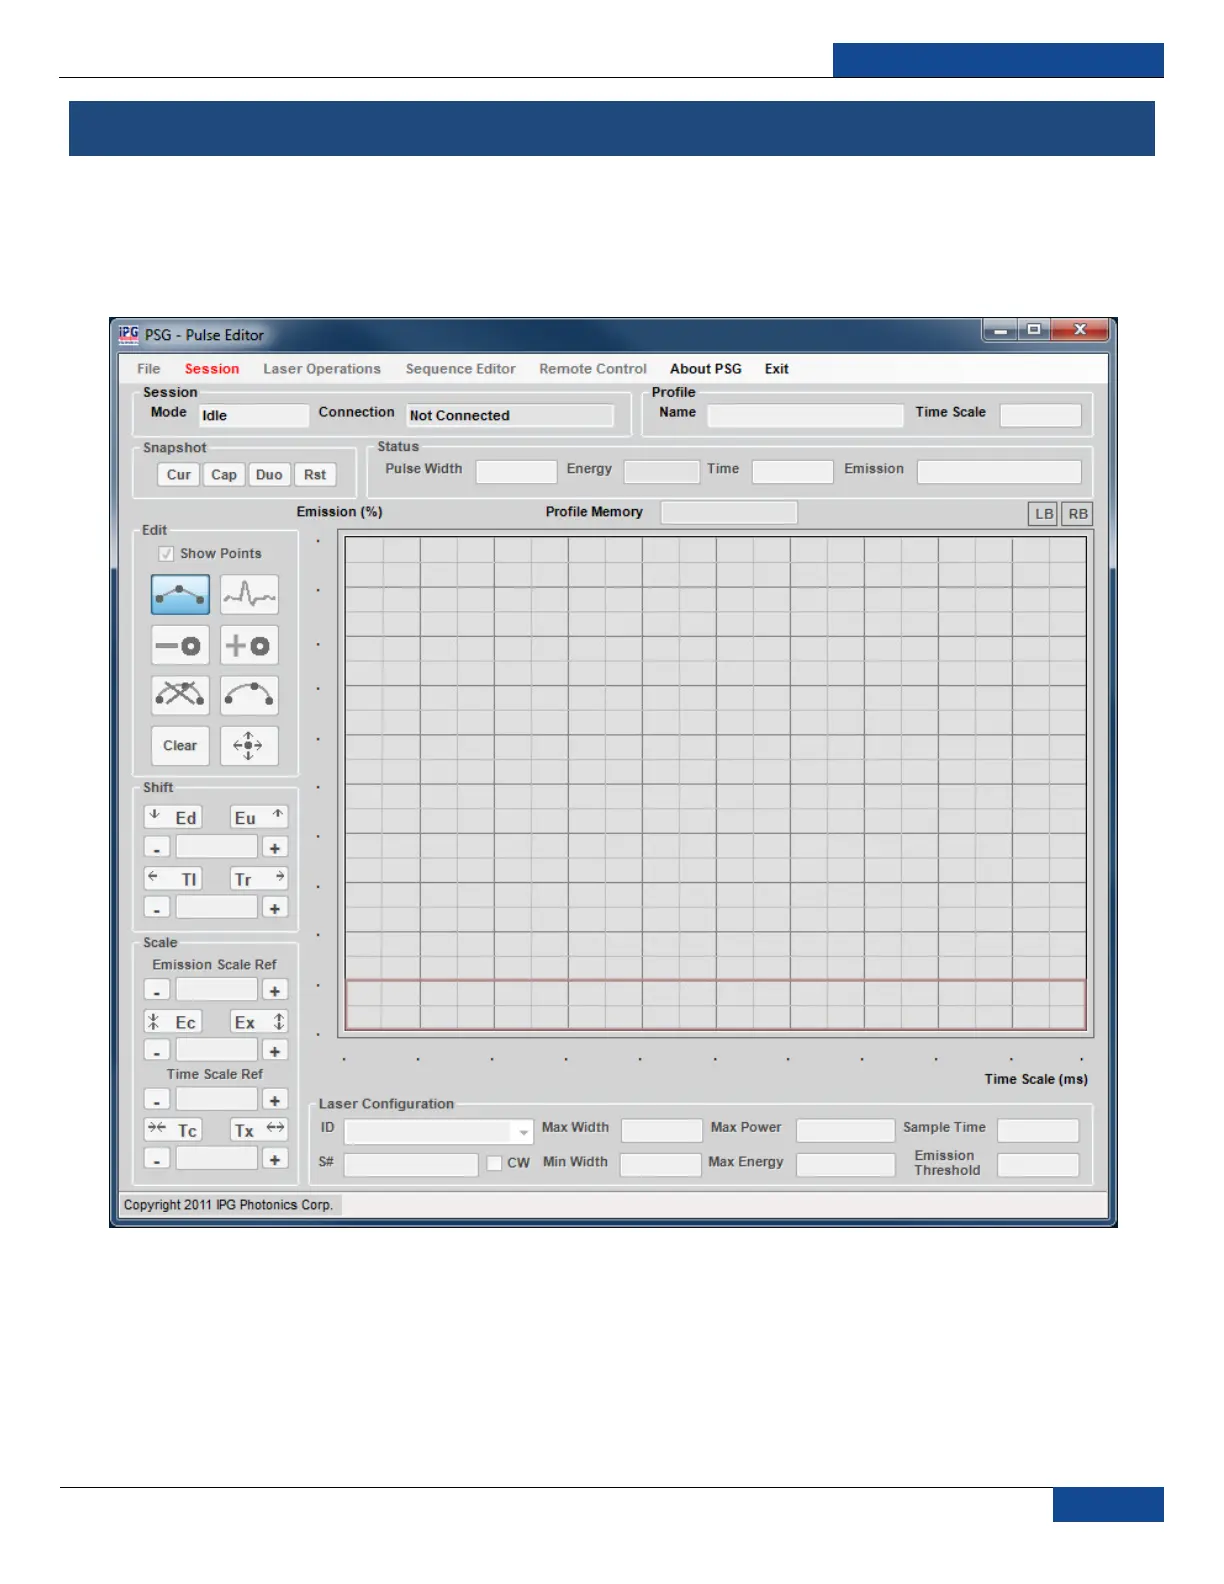
Task: Click the Profile Memory field
Action: click(x=729, y=513)
